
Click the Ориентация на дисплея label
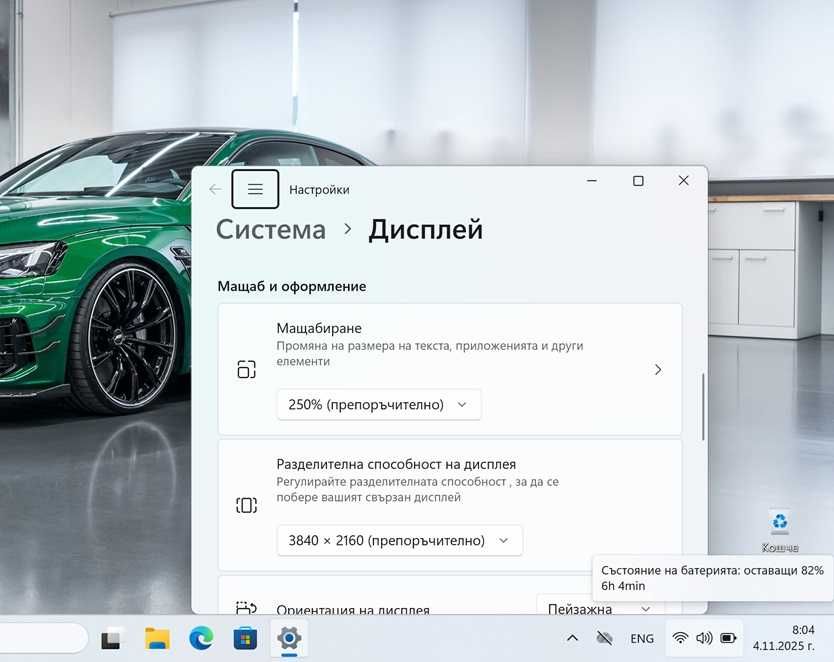(353, 609)
